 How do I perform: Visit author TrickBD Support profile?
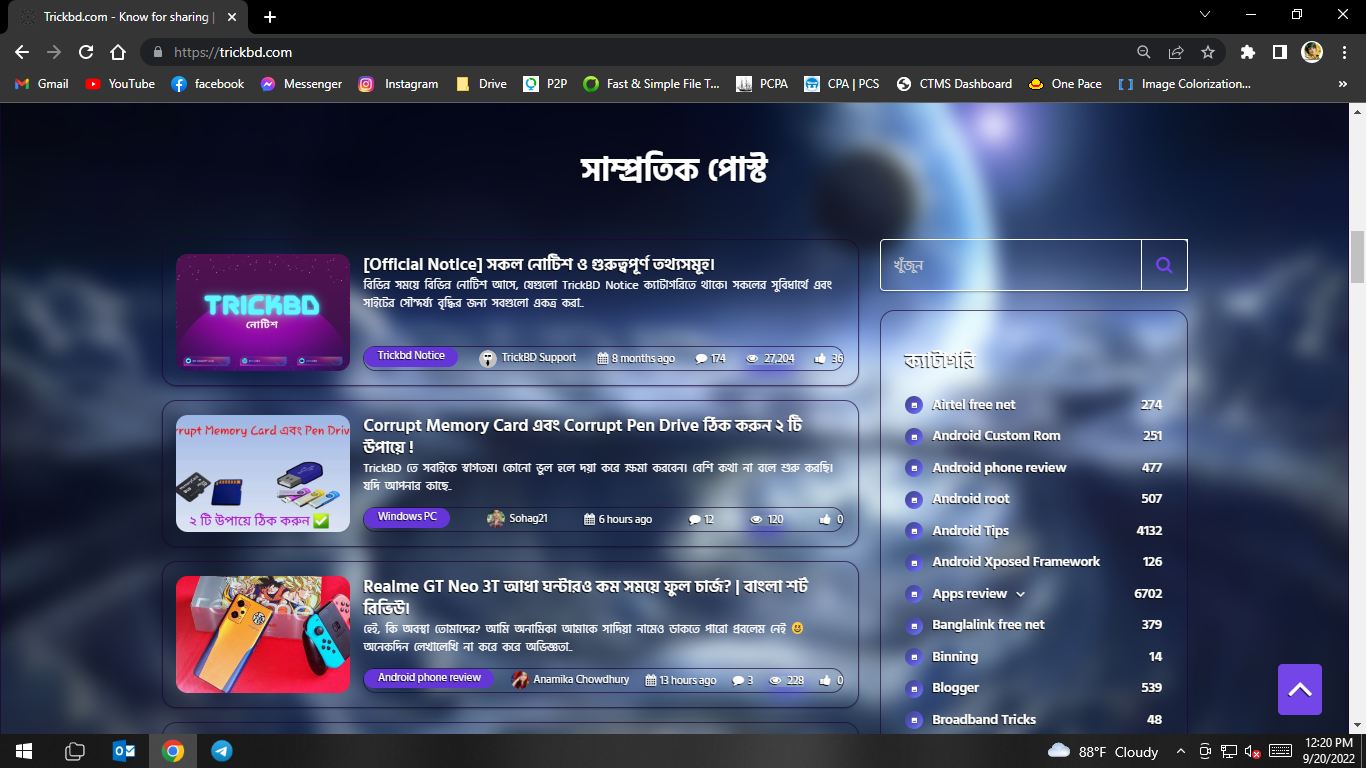(528, 358)
